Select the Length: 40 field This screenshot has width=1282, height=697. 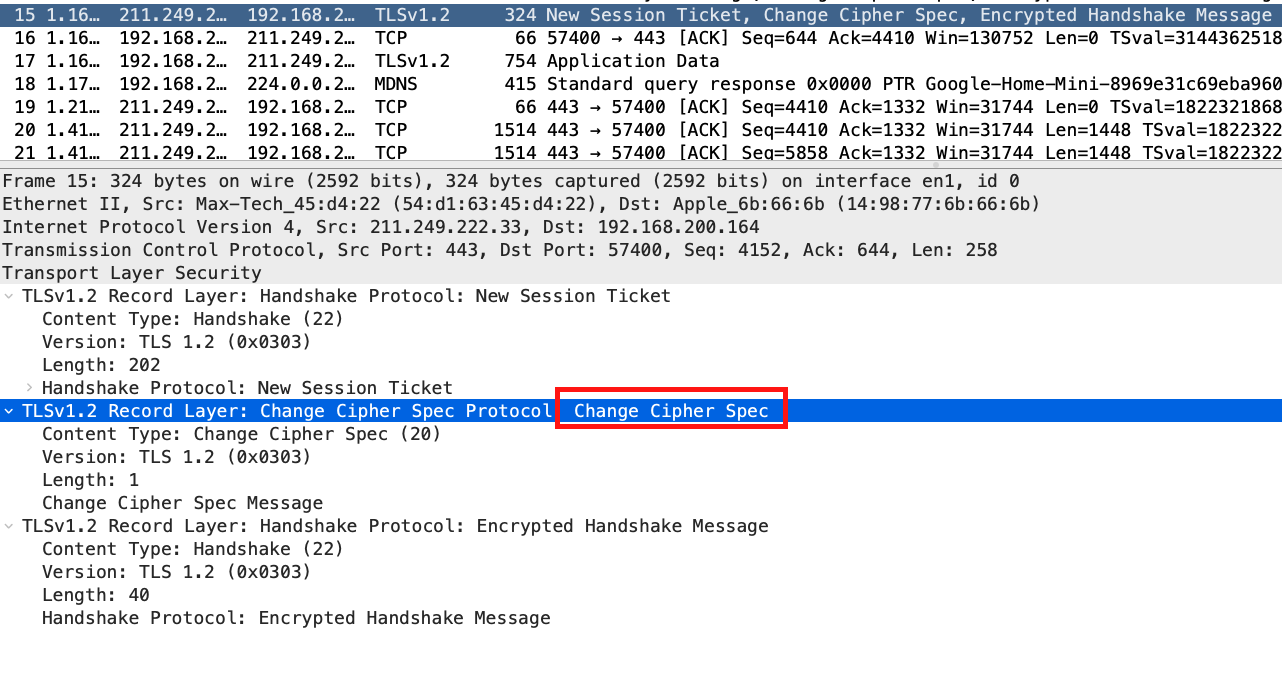[96, 595]
